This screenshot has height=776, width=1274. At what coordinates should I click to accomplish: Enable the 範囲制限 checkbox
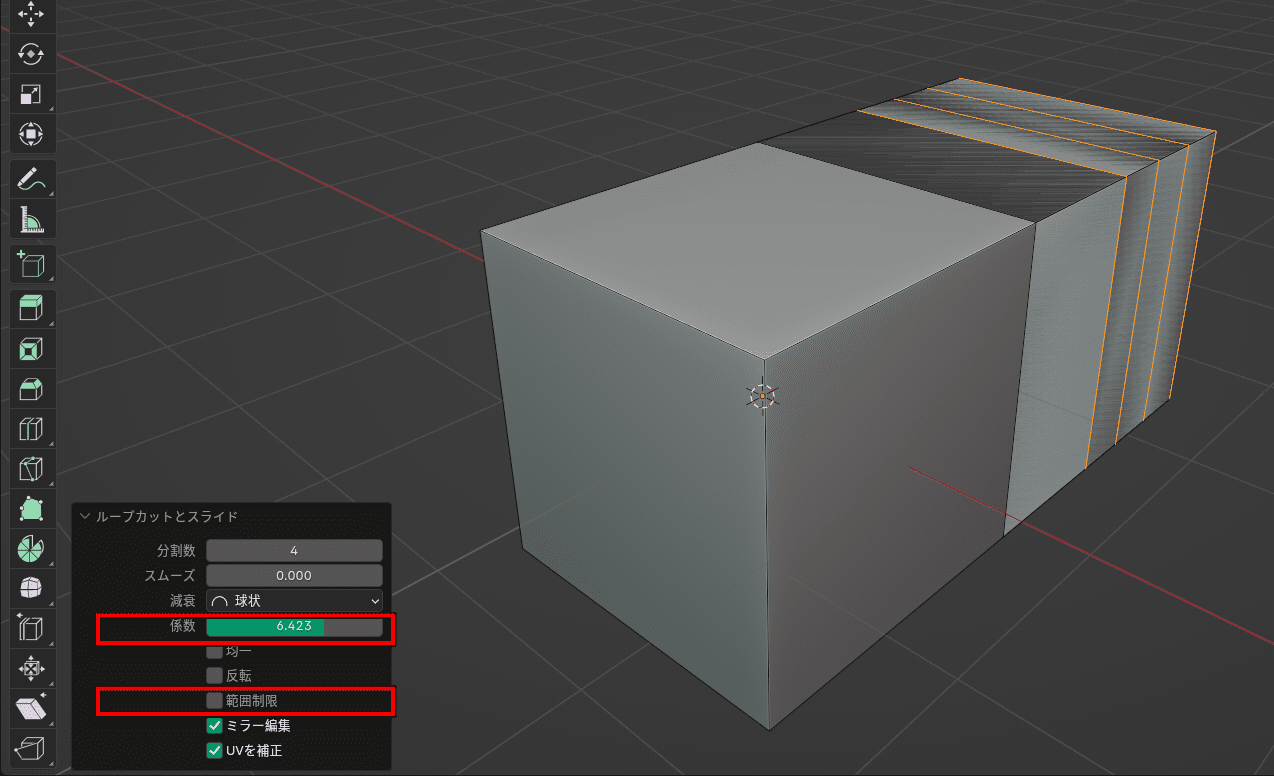(x=214, y=701)
